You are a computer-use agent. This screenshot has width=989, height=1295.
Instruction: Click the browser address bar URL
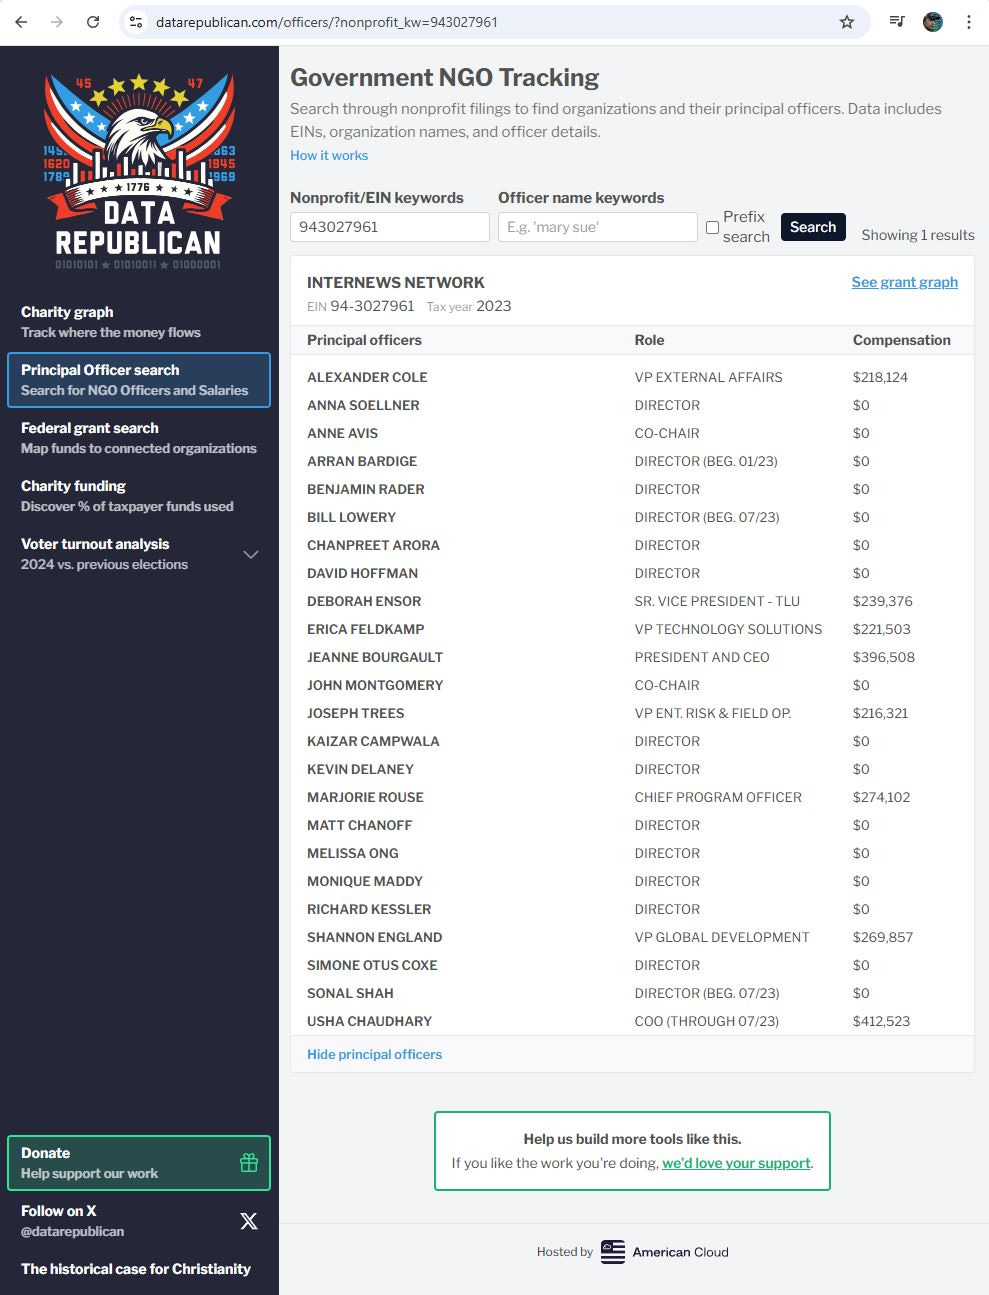[x=327, y=22]
